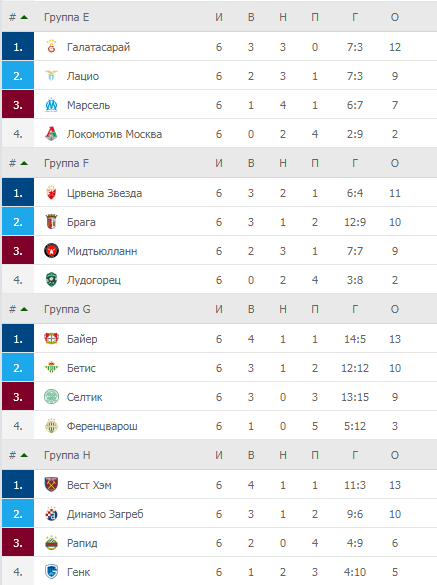Sort Группа F by position arrow

point(24,163)
